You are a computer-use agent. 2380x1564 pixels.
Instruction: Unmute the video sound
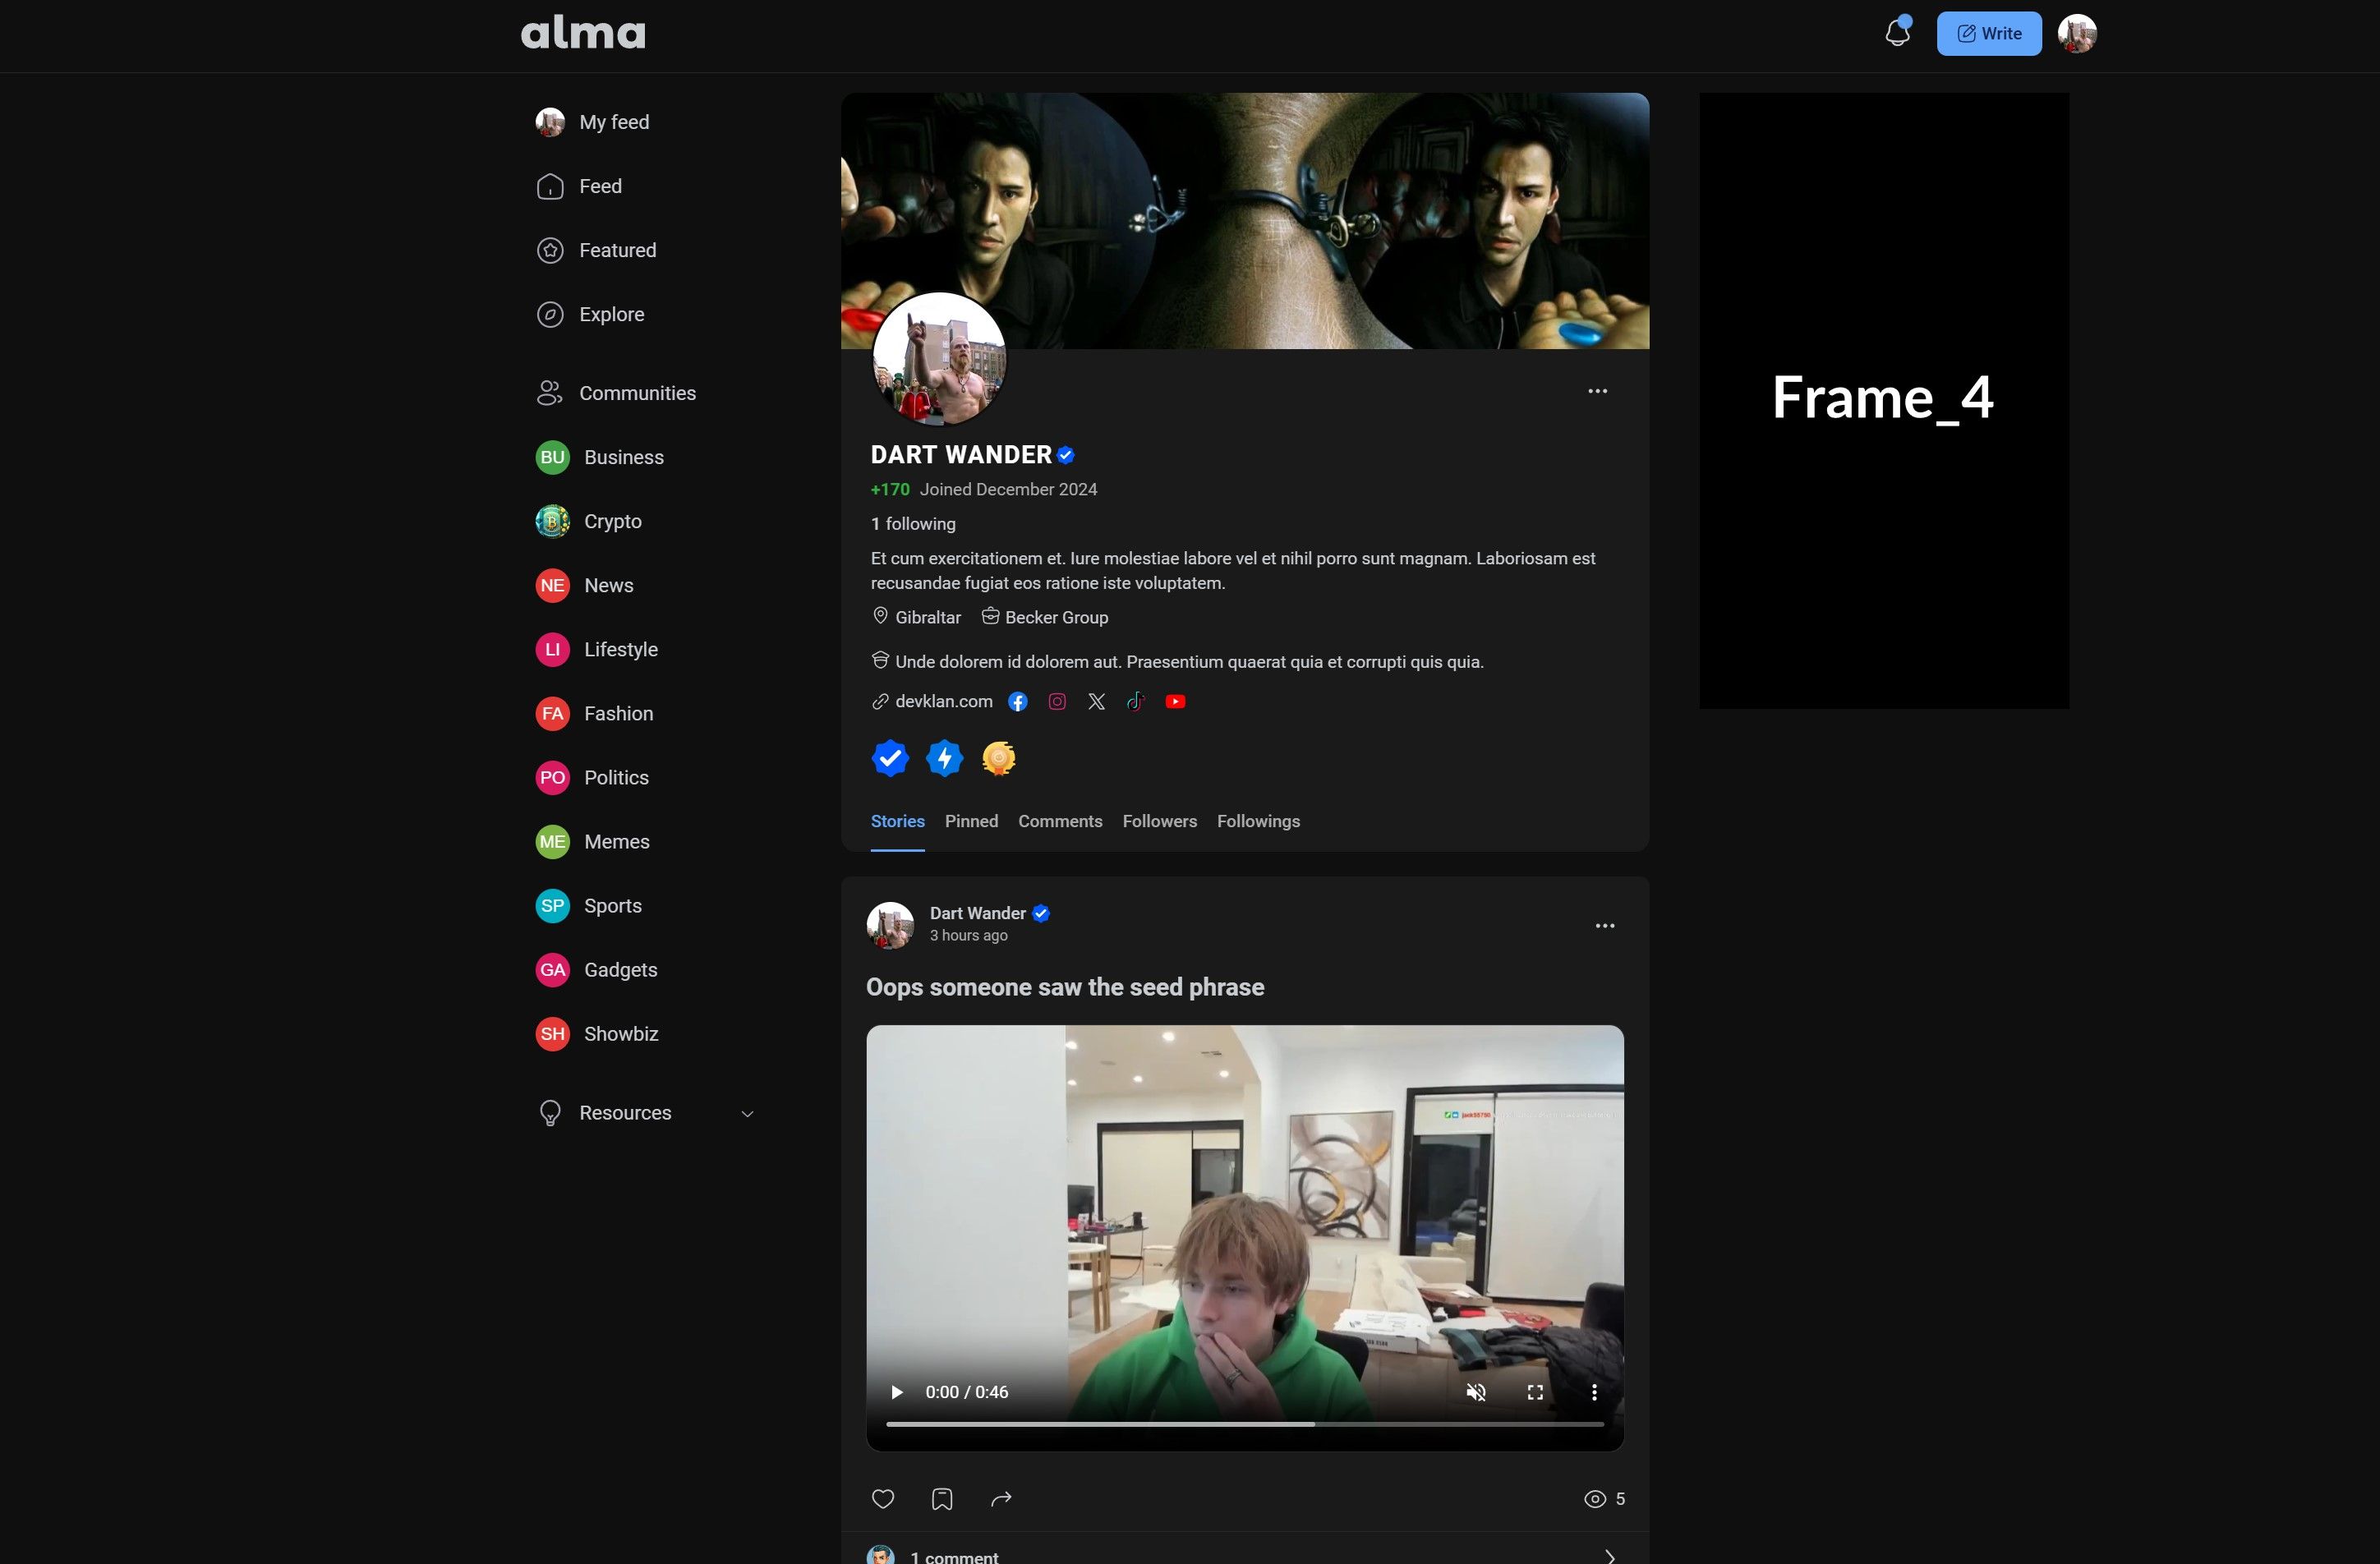tap(1475, 1392)
